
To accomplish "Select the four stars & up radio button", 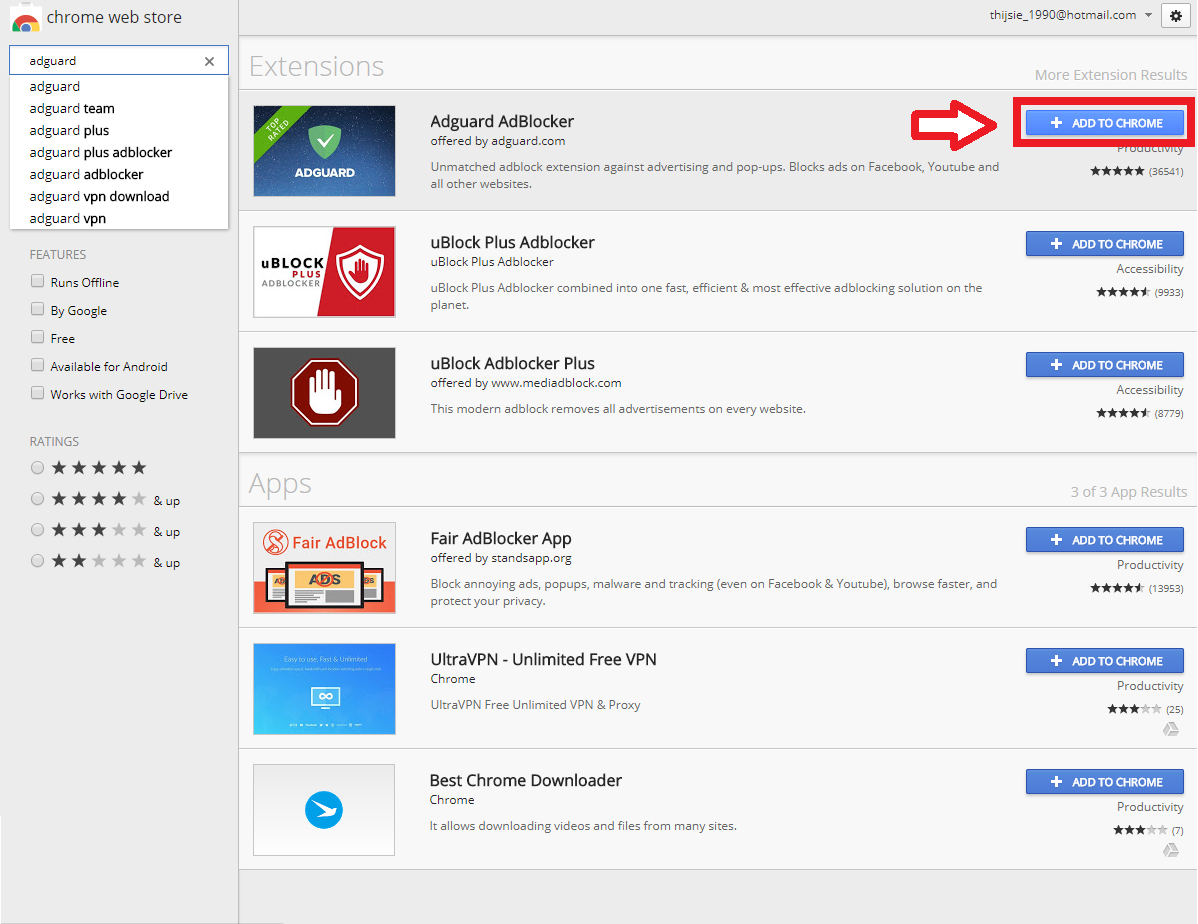I will (37, 499).
